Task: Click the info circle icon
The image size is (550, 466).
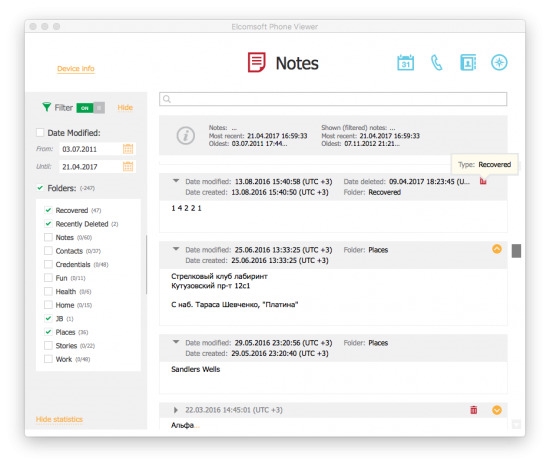Action: 186,135
